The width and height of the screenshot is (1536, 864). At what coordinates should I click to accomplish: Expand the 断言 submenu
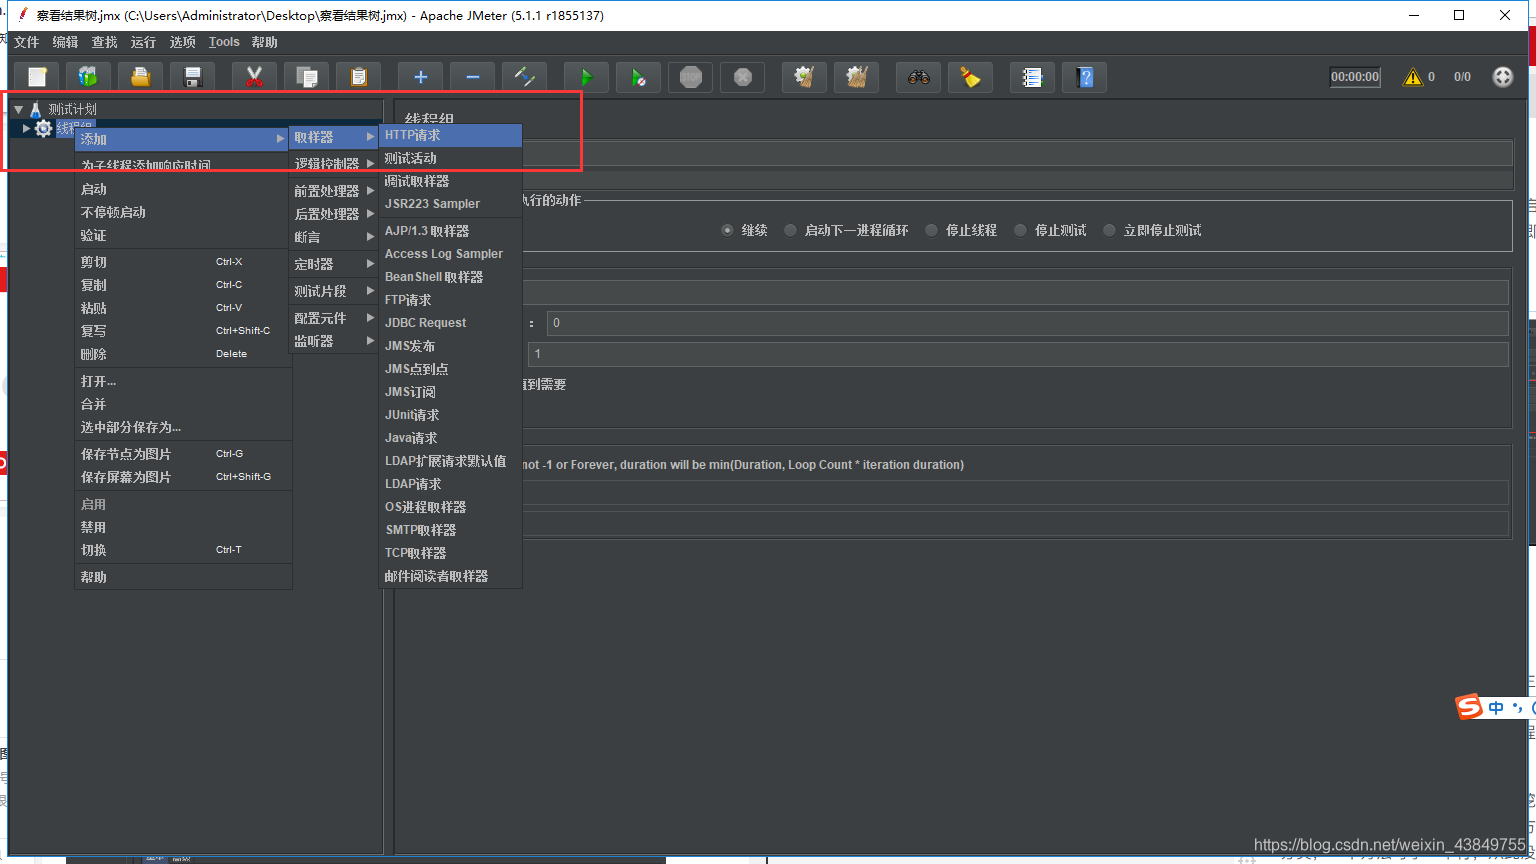(x=334, y=237)
